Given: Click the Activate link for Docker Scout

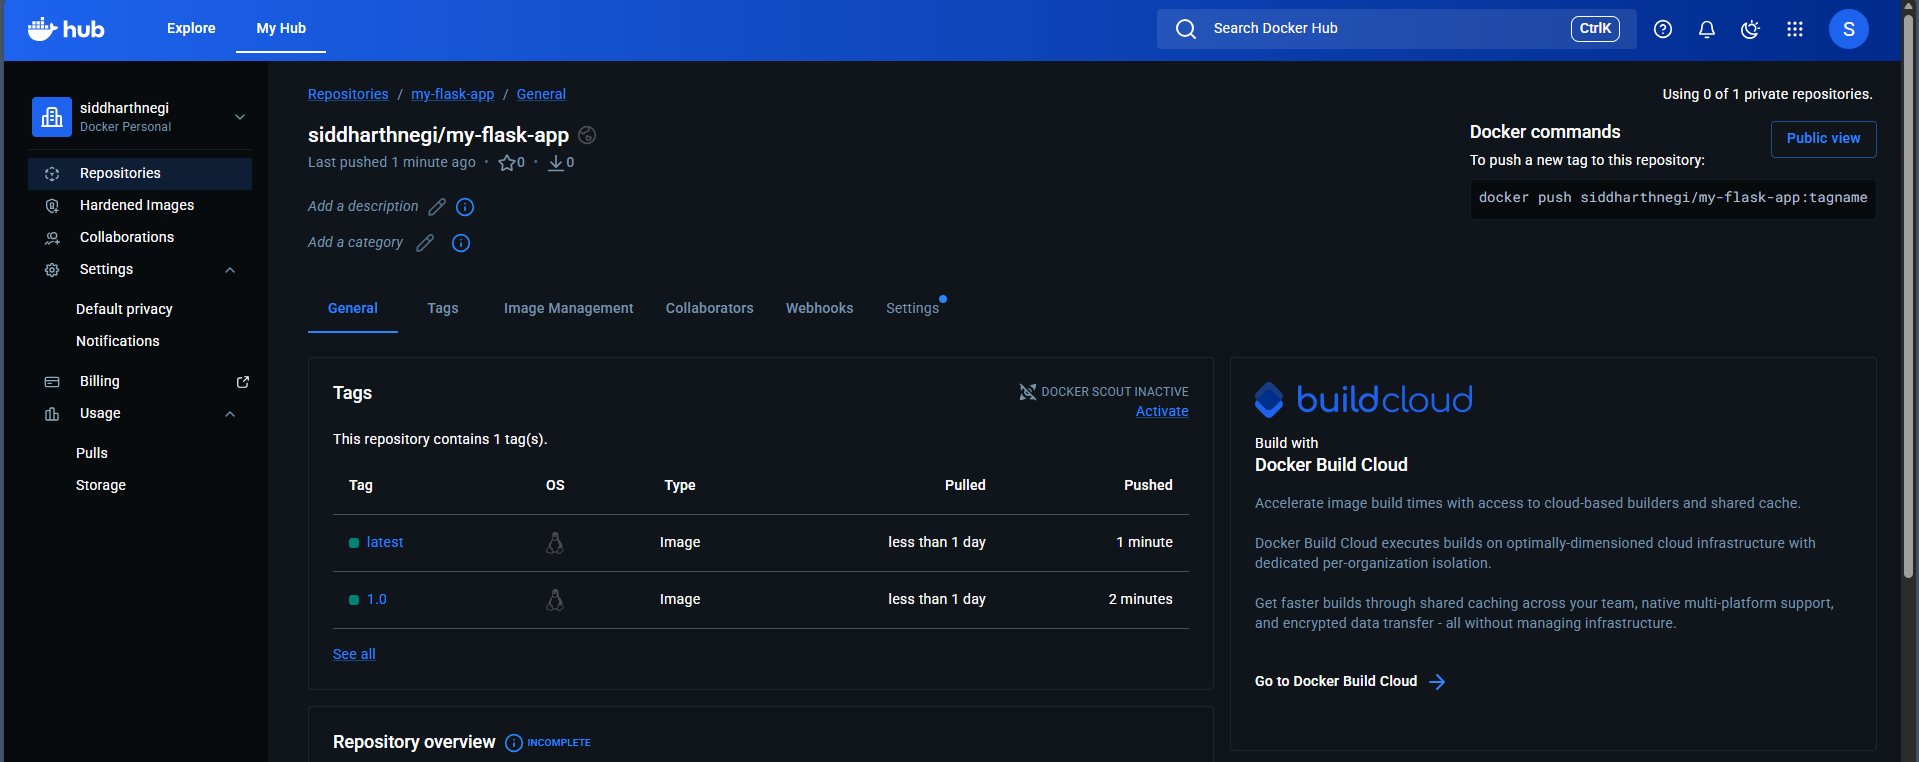Looking at the screenshot, I should pos(1161,411).
